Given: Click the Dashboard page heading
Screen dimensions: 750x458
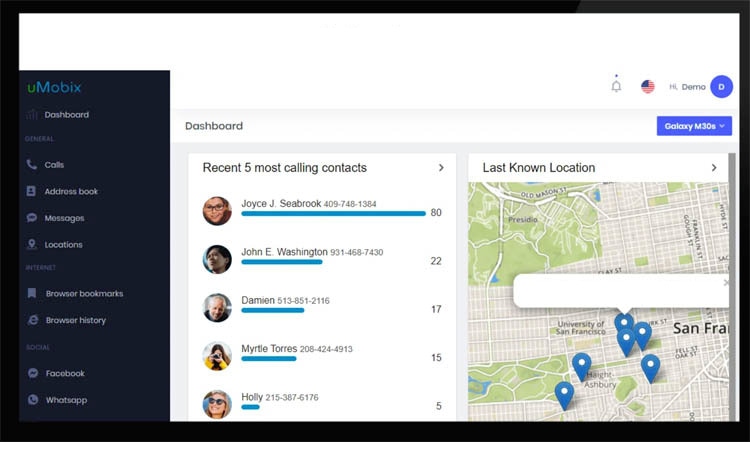Looking at the screenshot, I should 214,126.
